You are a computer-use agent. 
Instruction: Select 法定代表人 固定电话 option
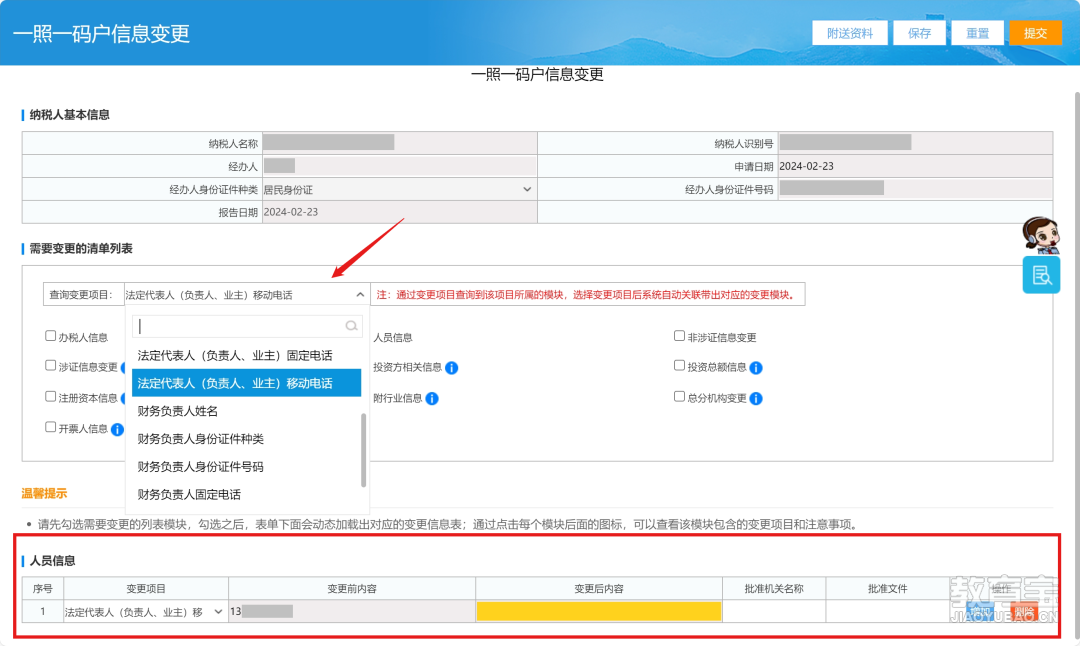247,355
